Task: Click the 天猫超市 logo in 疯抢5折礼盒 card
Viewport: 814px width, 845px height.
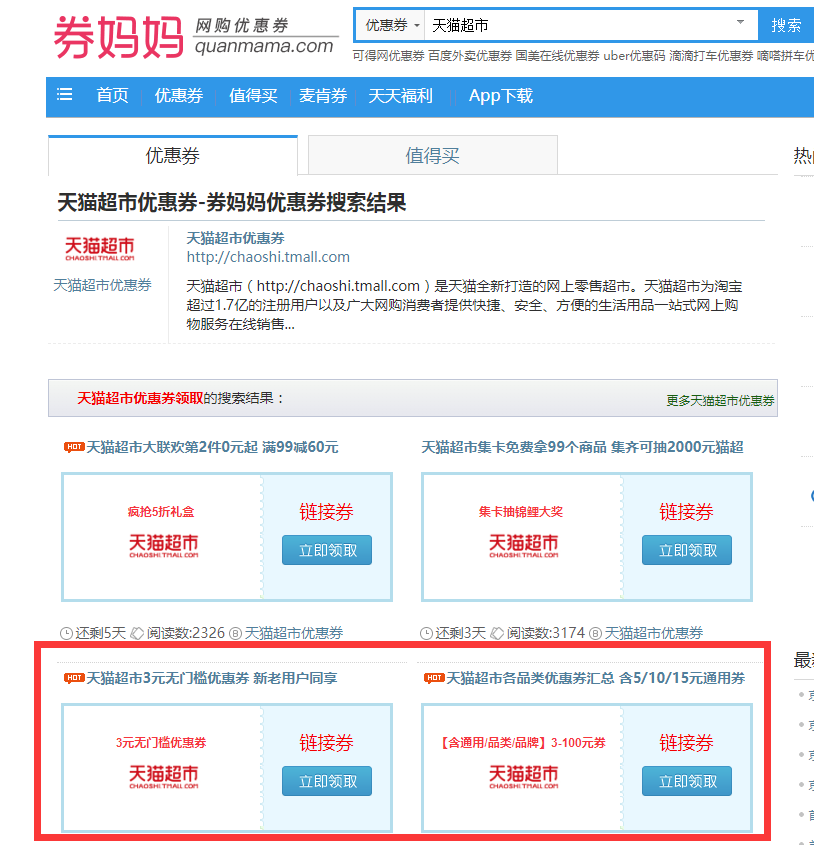Action: click(x=163, y=545)
